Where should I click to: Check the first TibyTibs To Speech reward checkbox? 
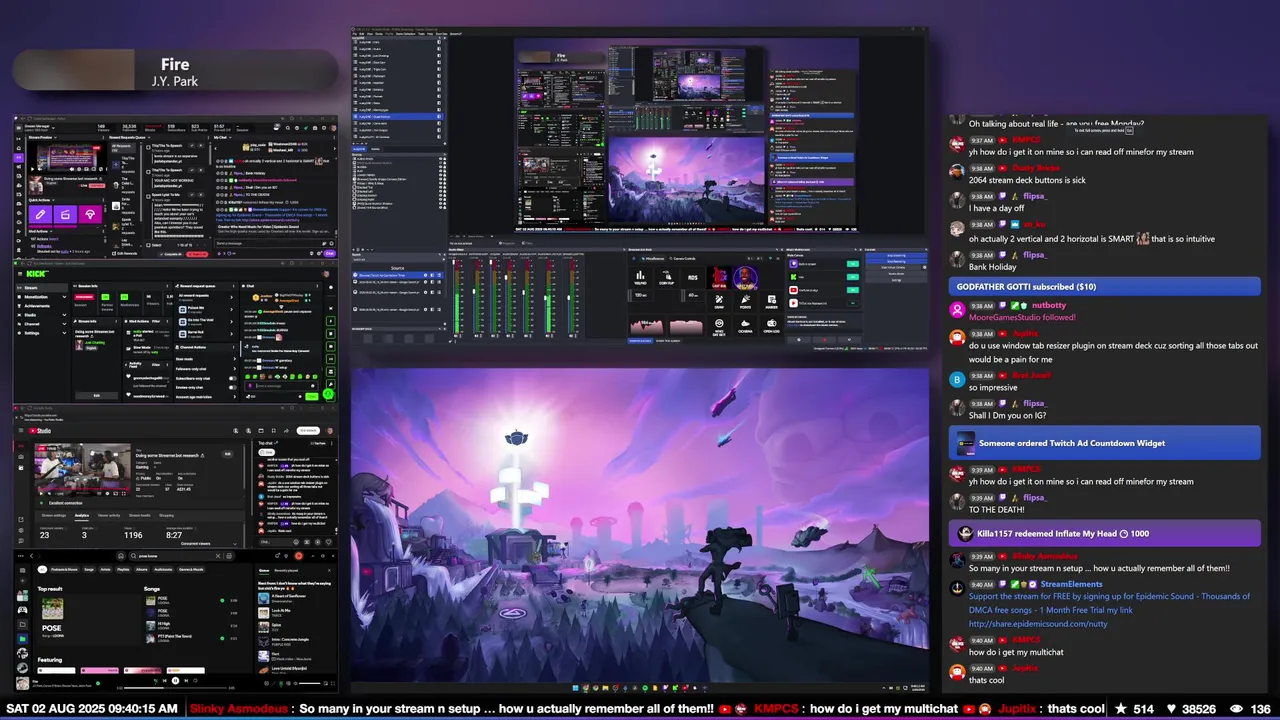pos(148,147)
